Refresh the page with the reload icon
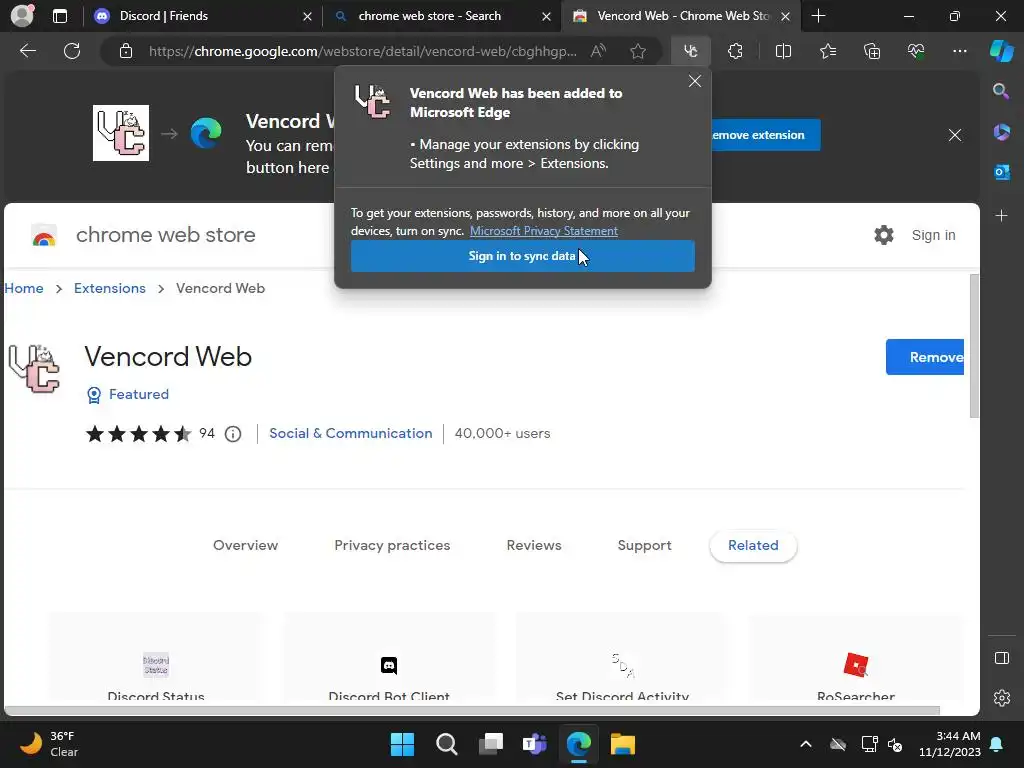 72,51
